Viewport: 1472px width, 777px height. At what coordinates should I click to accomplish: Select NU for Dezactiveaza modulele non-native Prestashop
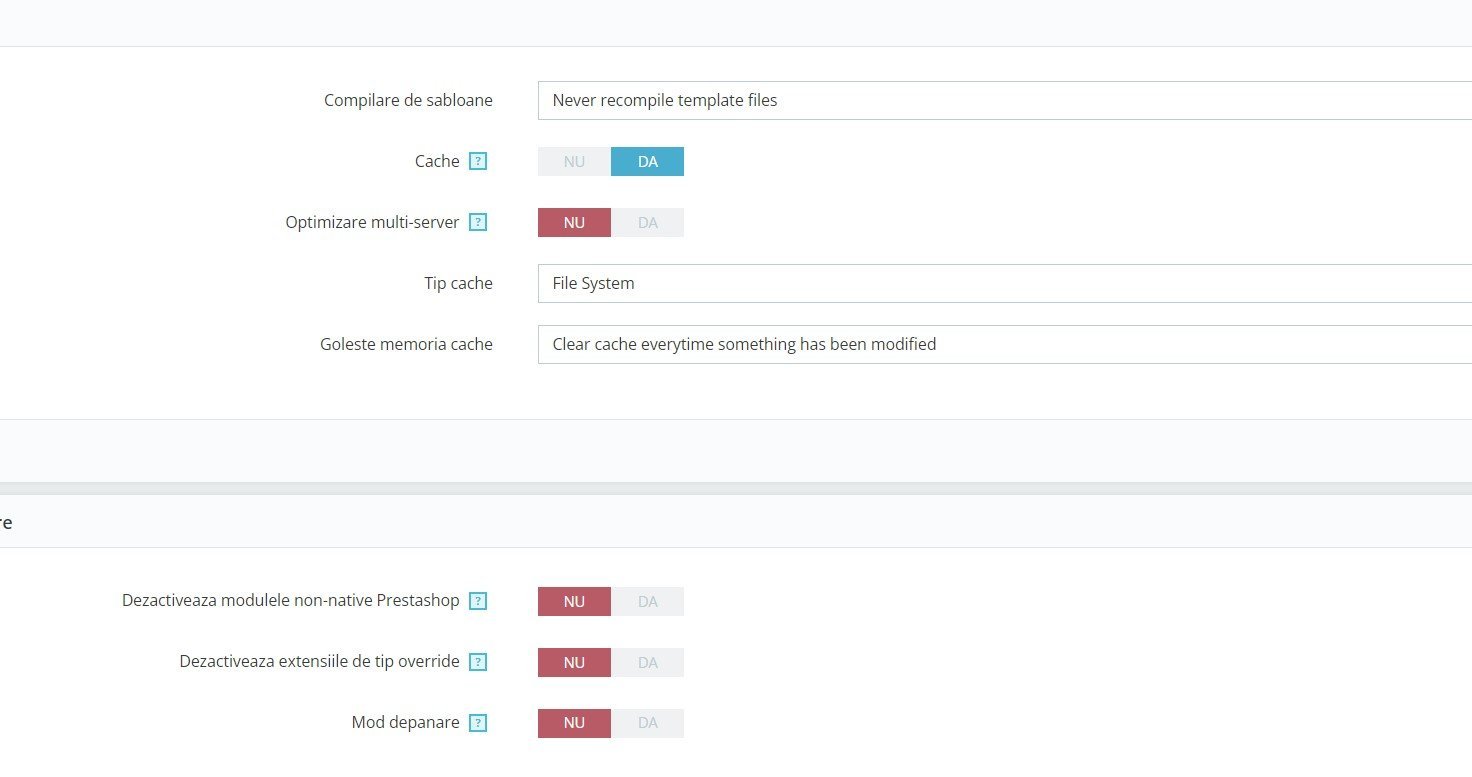[x=574, y=601]
